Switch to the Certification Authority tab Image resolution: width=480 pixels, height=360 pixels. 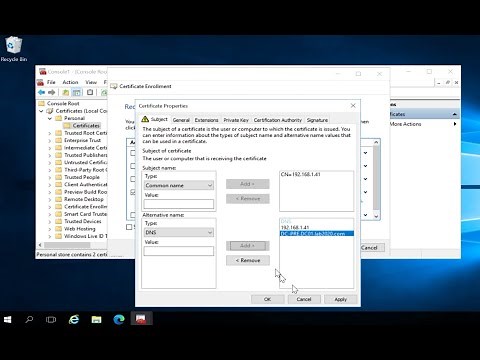pyautogui.click(x=278, y=120)
